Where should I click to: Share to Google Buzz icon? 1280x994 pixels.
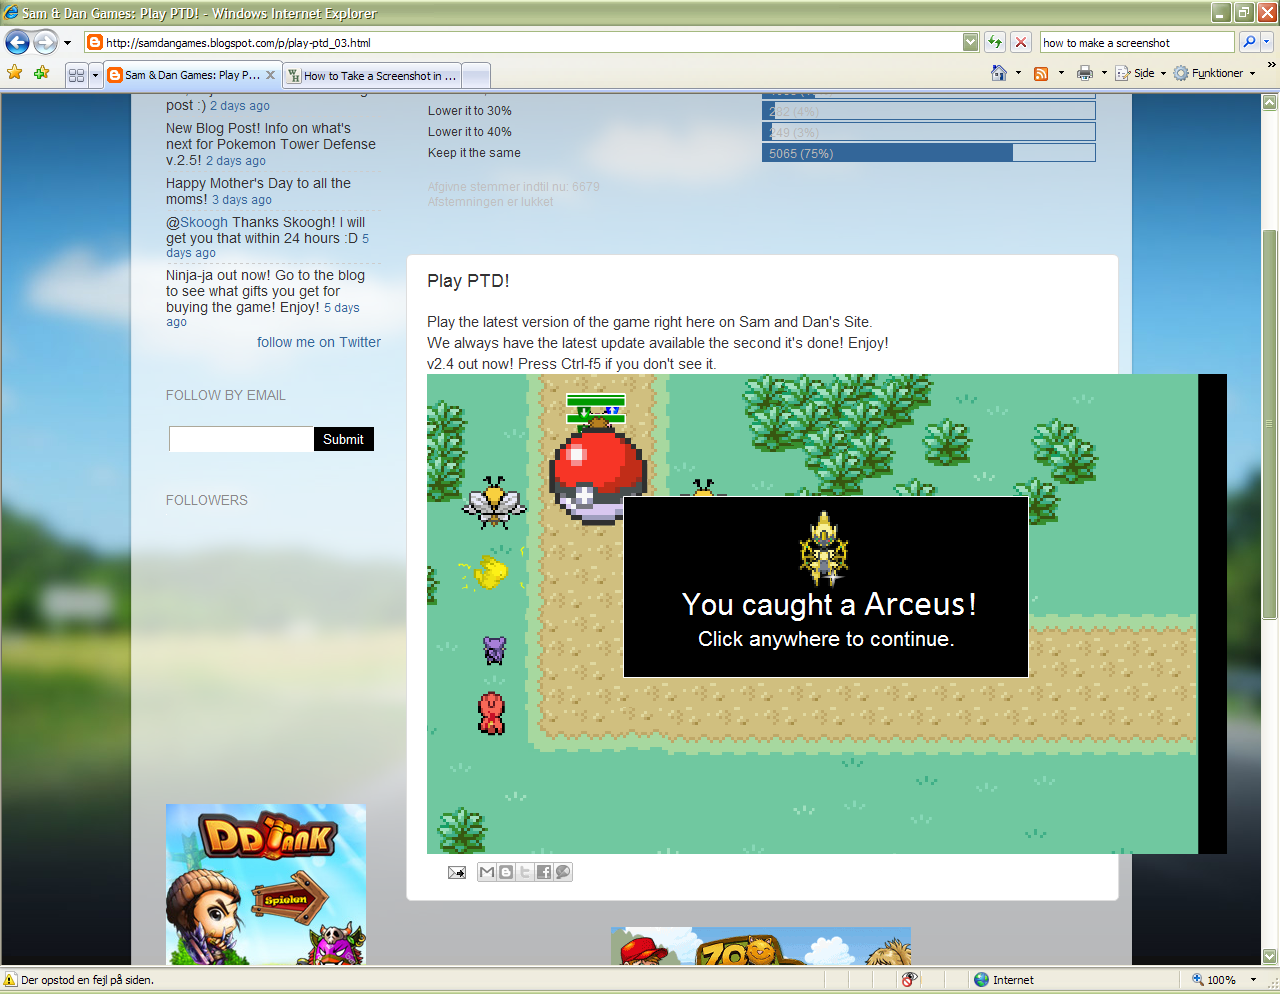(563, 872)
